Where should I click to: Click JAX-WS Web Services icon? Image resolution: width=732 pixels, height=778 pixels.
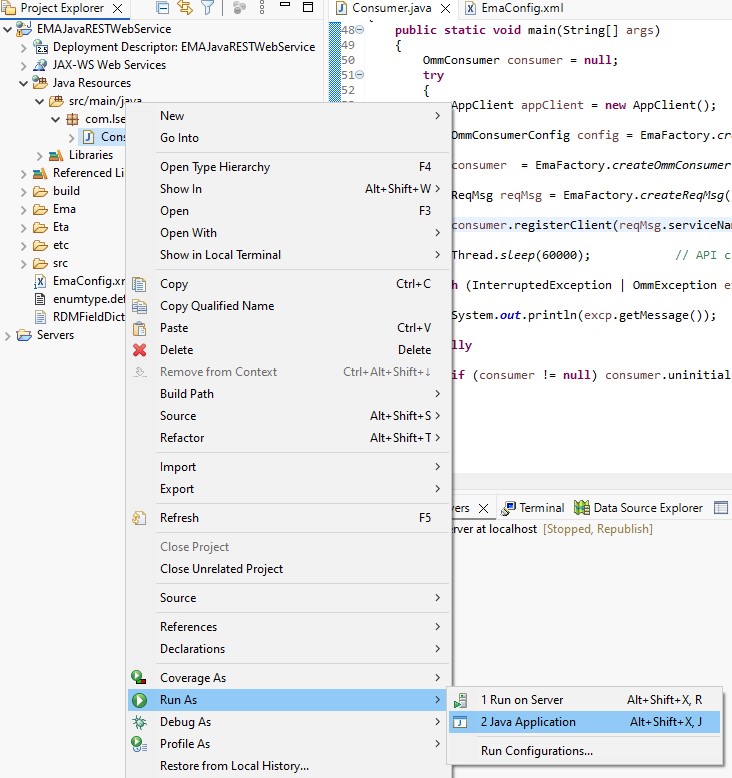[x=40, y=65]
